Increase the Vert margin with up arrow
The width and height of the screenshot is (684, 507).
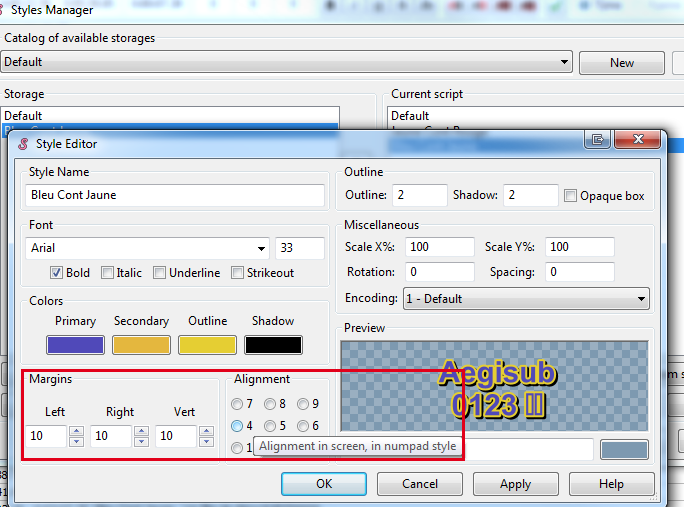point(206,431)
